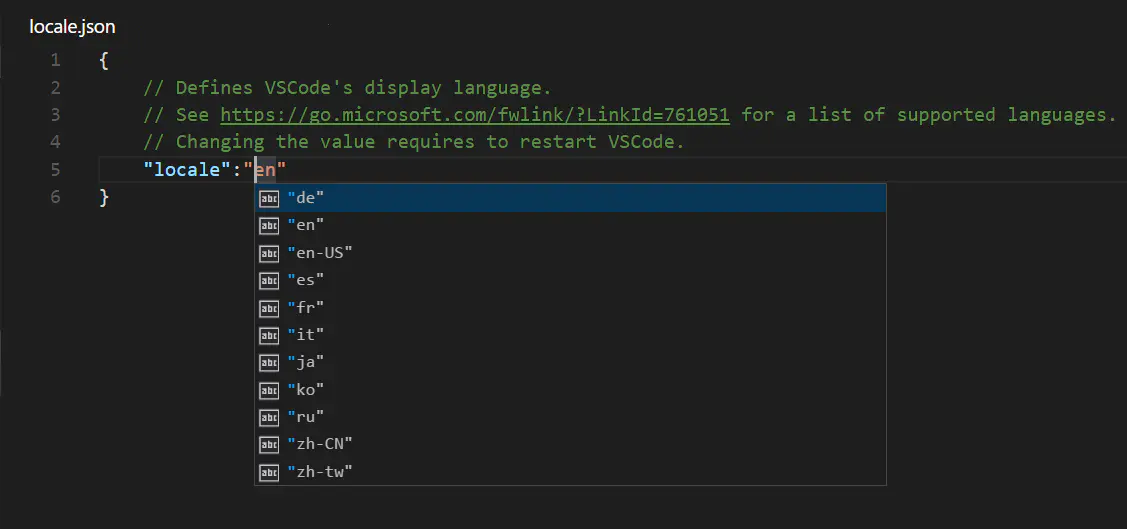Choose the "fr" suggestion
The width and height of the screenshot is (1127, 529).
tap(571, 308)
